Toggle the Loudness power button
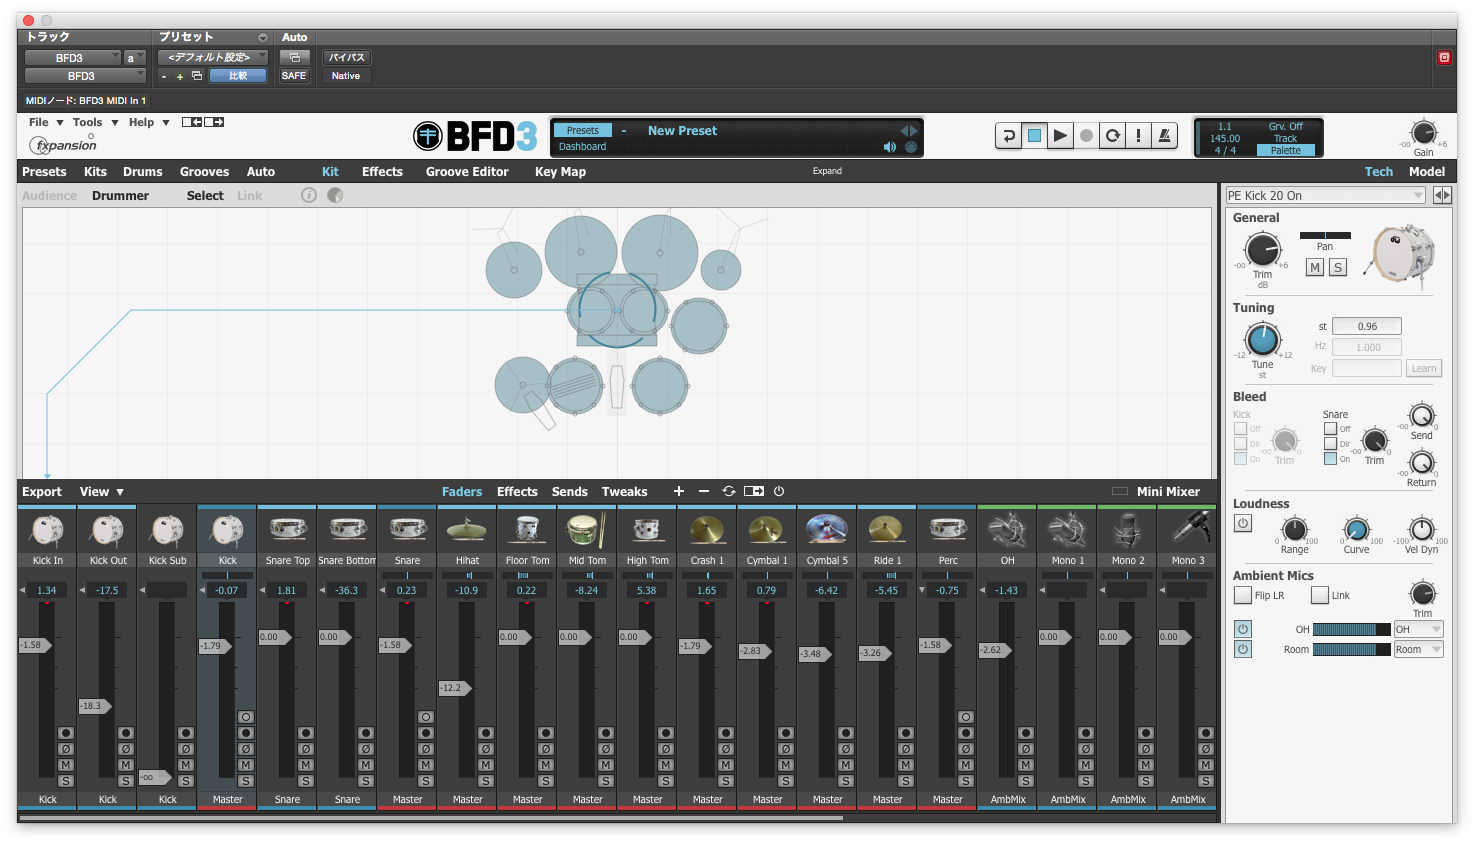 (1243, 523)
